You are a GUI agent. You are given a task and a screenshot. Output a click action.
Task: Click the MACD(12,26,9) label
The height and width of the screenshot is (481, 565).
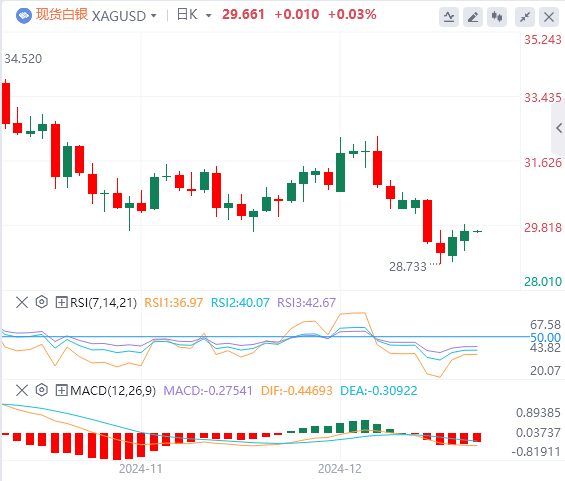click(113, 391)
